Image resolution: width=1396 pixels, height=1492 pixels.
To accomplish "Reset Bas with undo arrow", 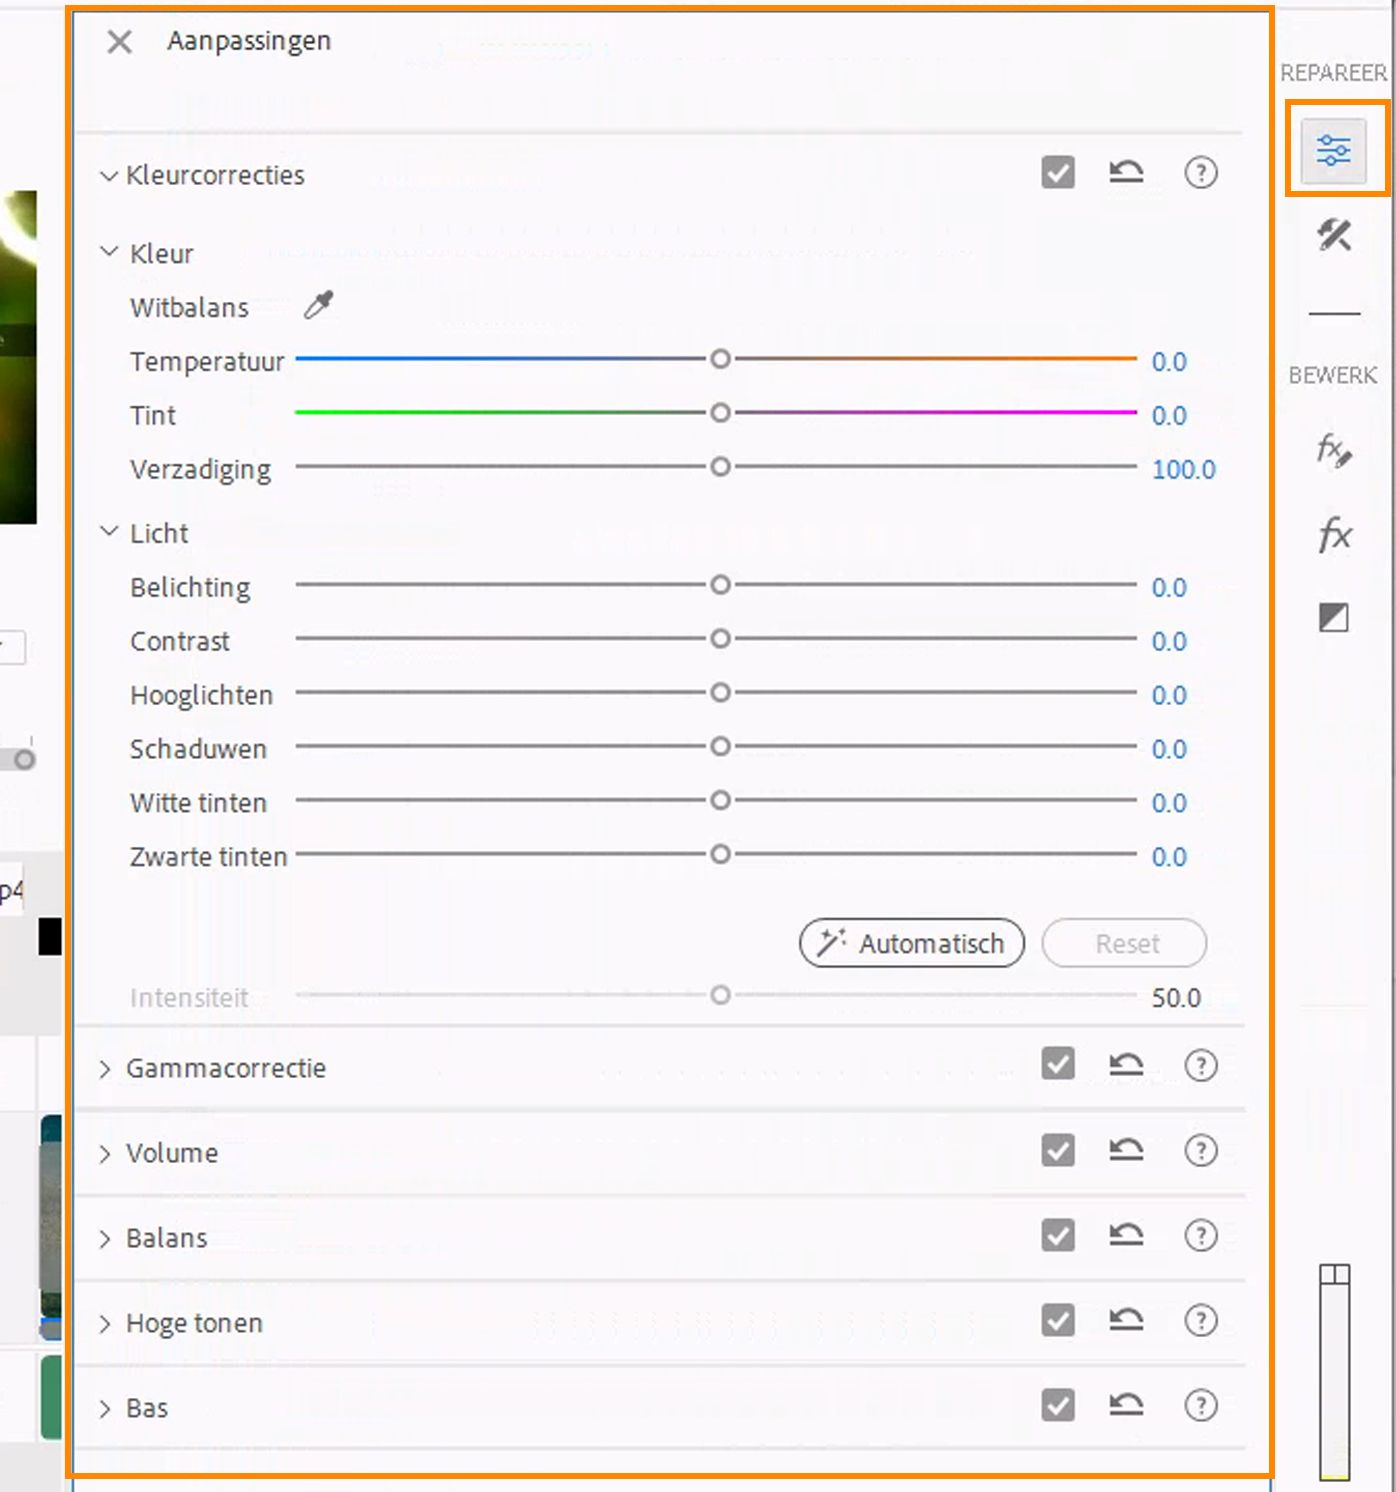I will [1126, 1405].
